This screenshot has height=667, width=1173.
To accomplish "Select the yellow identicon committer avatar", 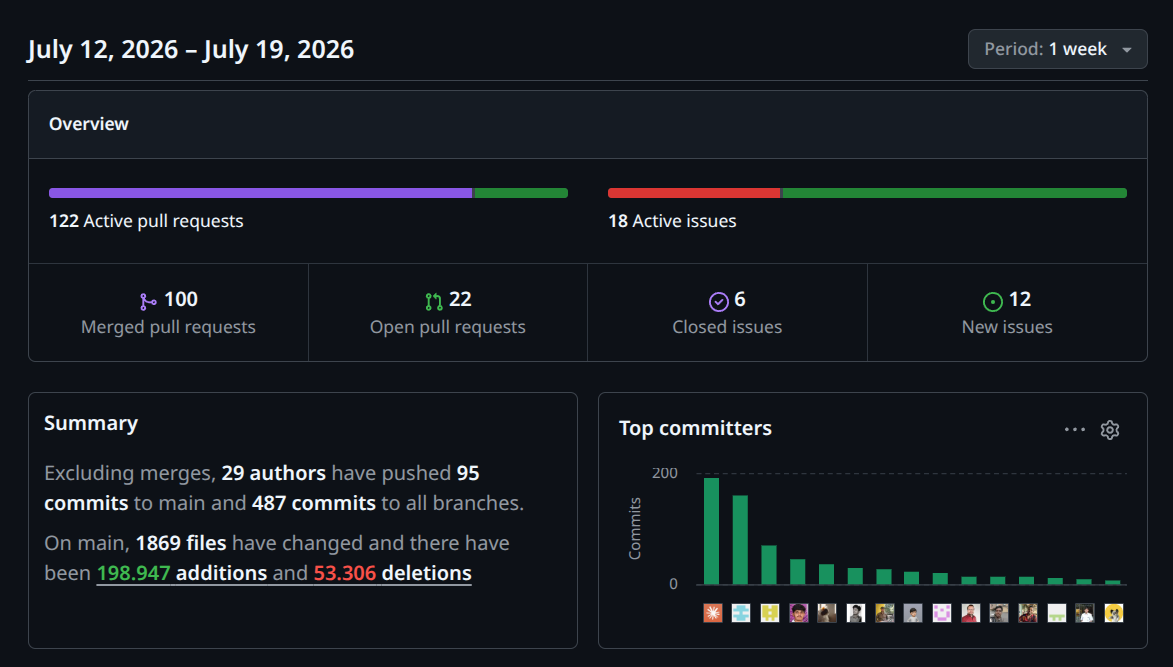I will tap(770, 613).
